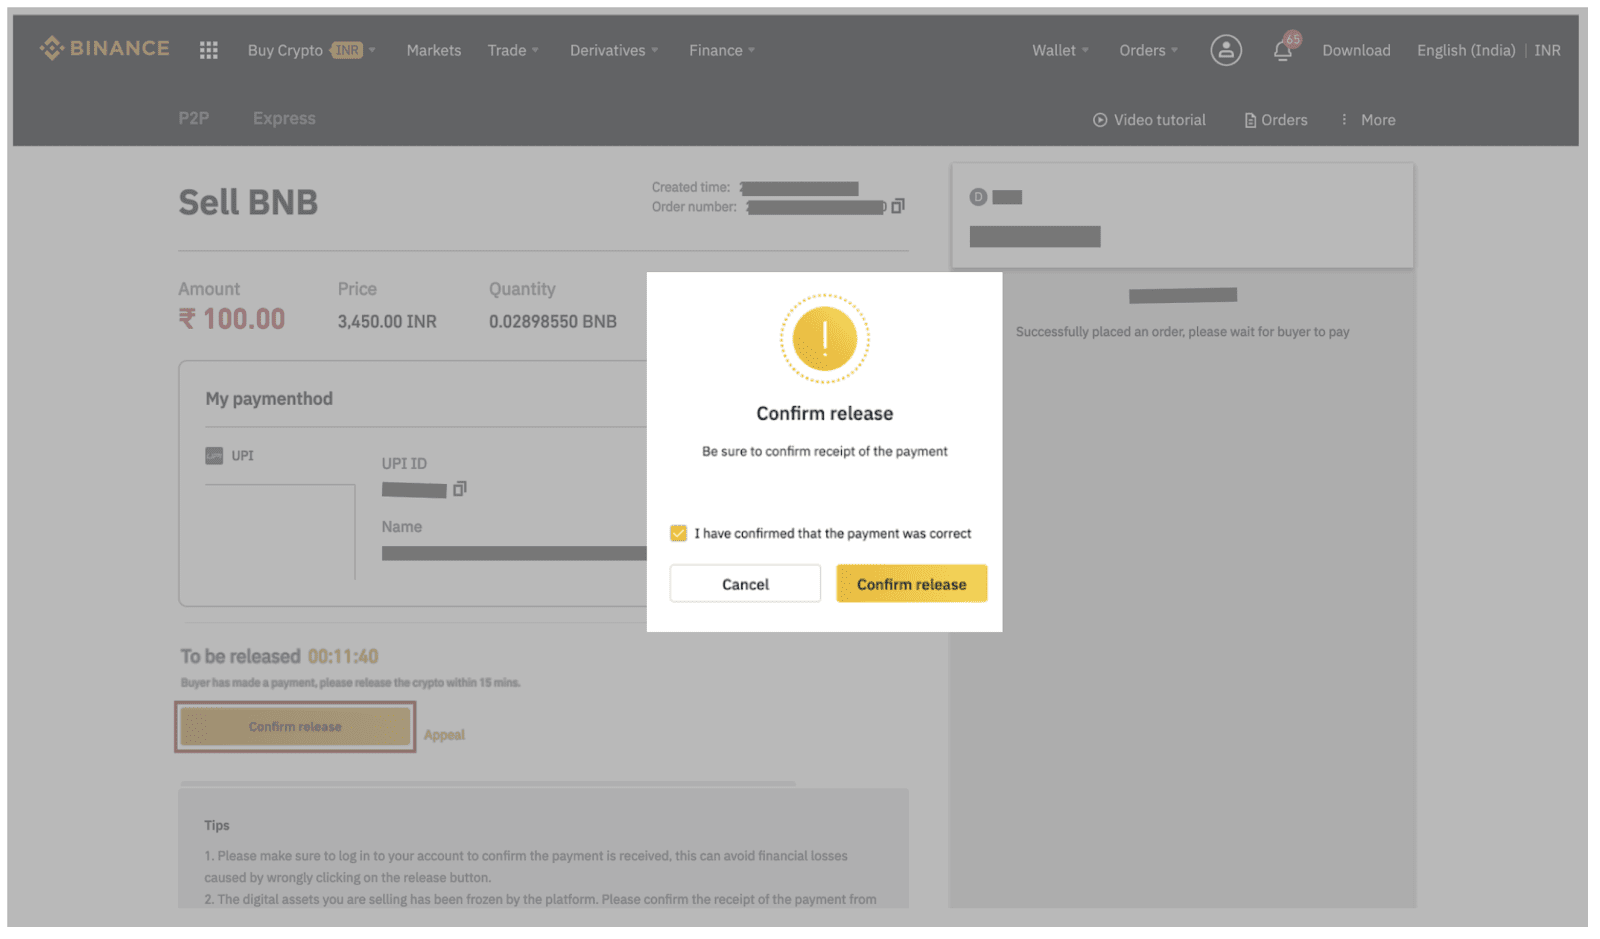The width and height of the screenshot is (1600, 939).
Task: Copy the UPI ID with copy icon
Action: 460,489
